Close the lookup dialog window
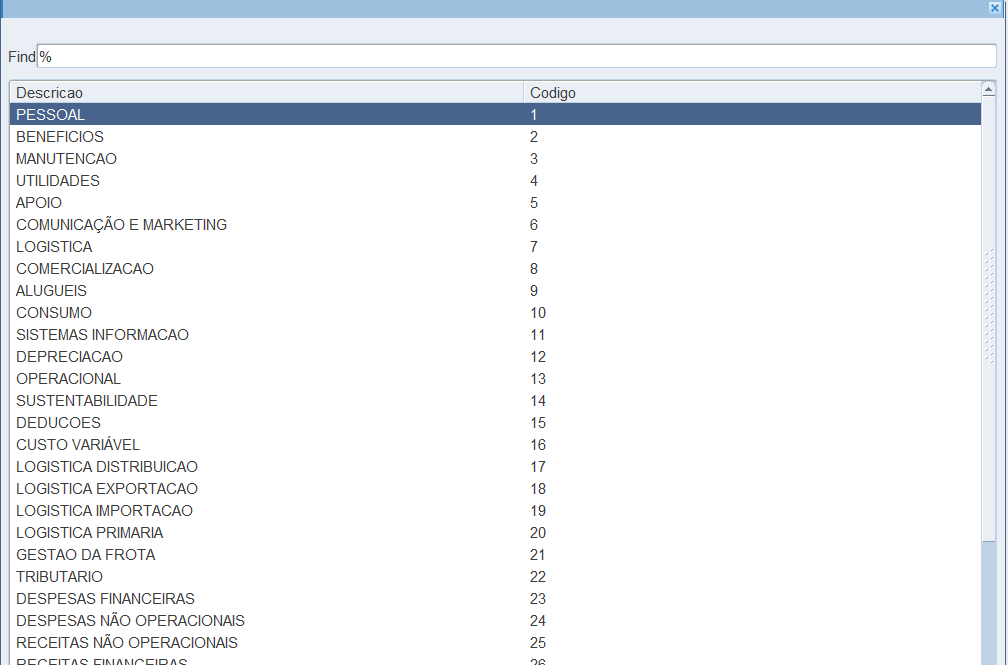1008x665 pixels. 994,8
